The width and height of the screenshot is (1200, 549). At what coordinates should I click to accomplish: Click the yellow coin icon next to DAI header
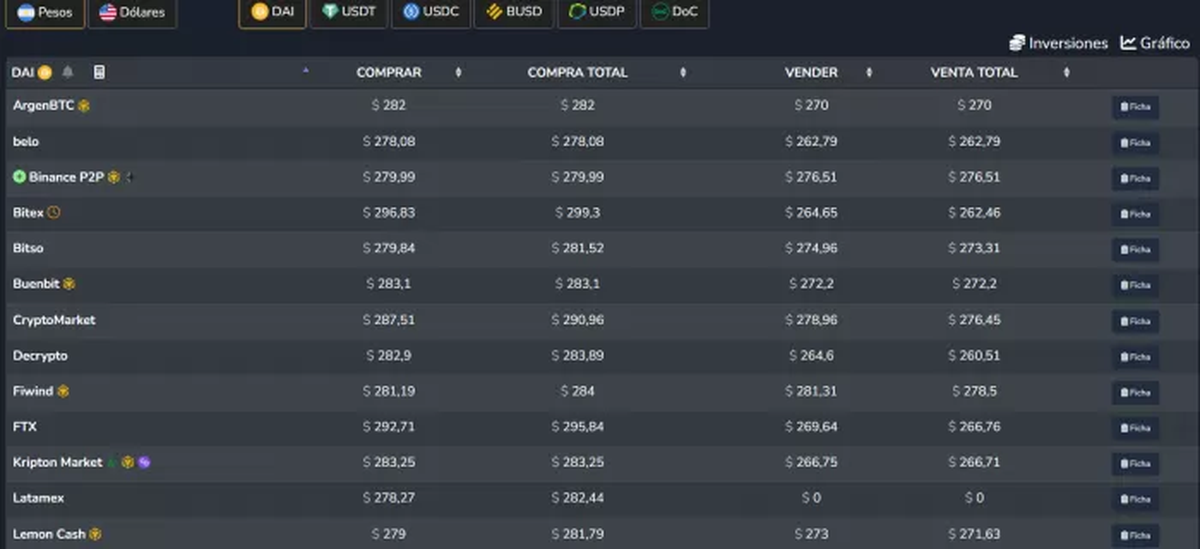click(45, 72)
